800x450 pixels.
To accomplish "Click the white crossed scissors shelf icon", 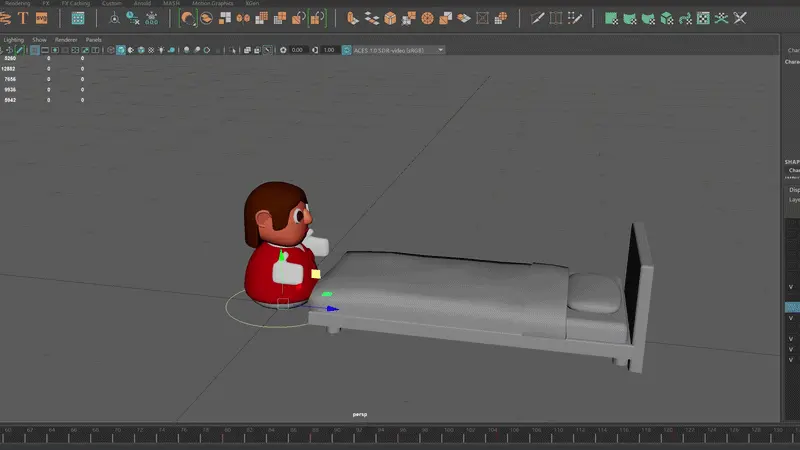I will tap(740, 18).
